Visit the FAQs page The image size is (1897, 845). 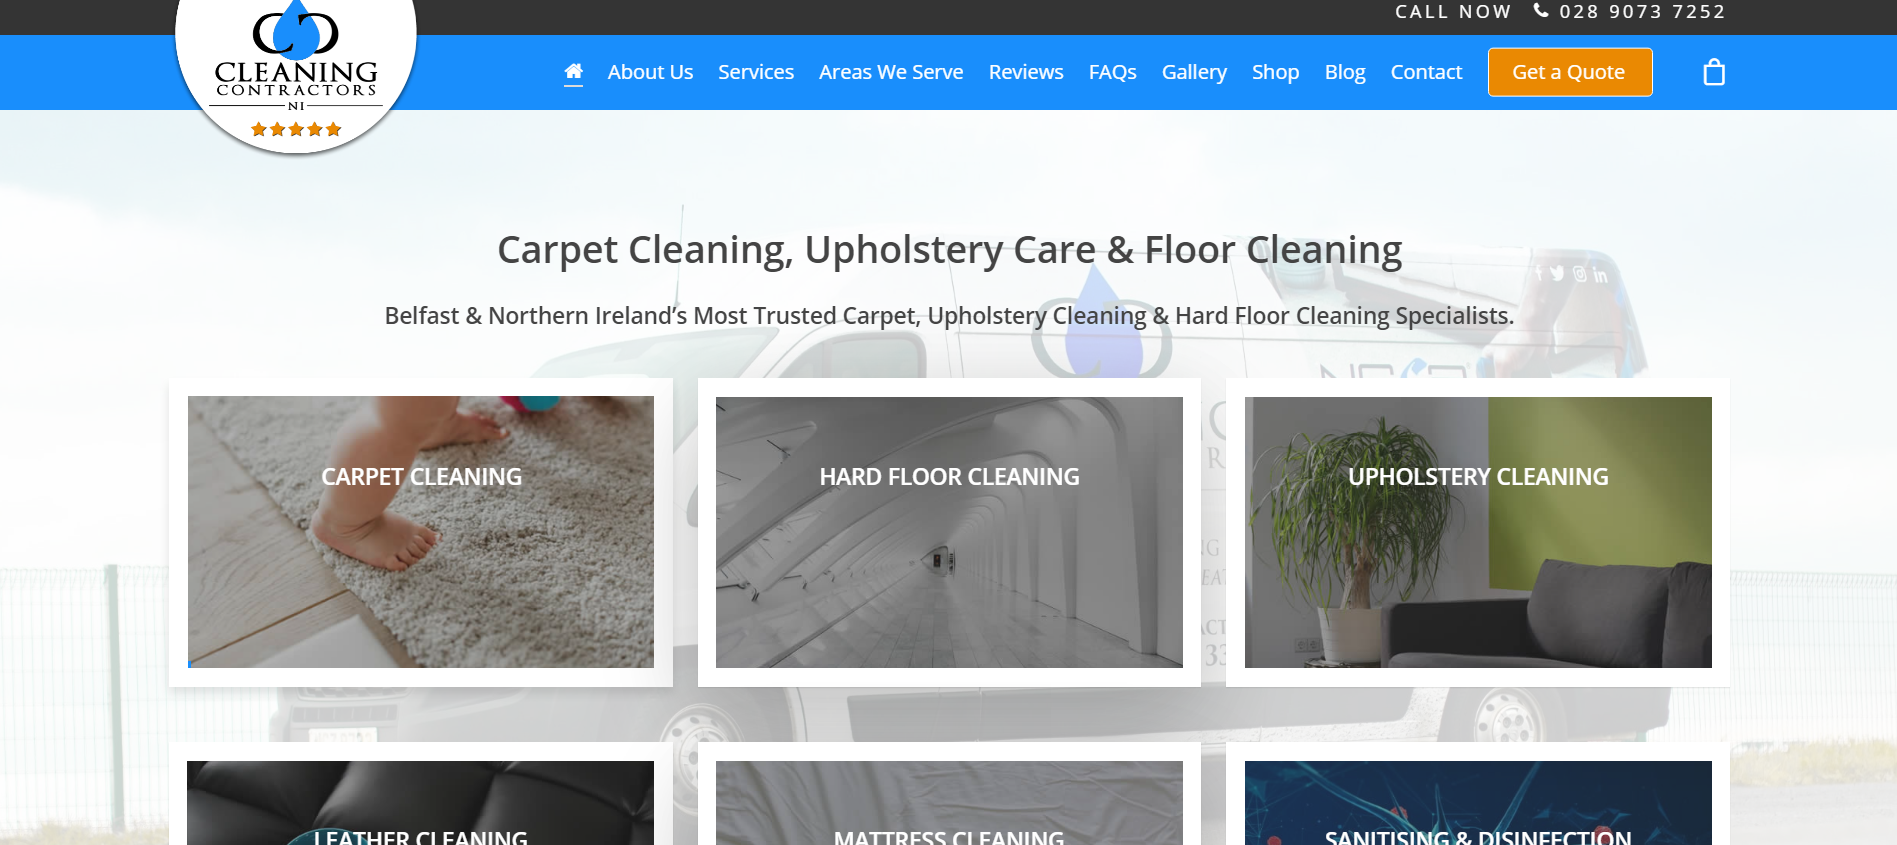1113,72
